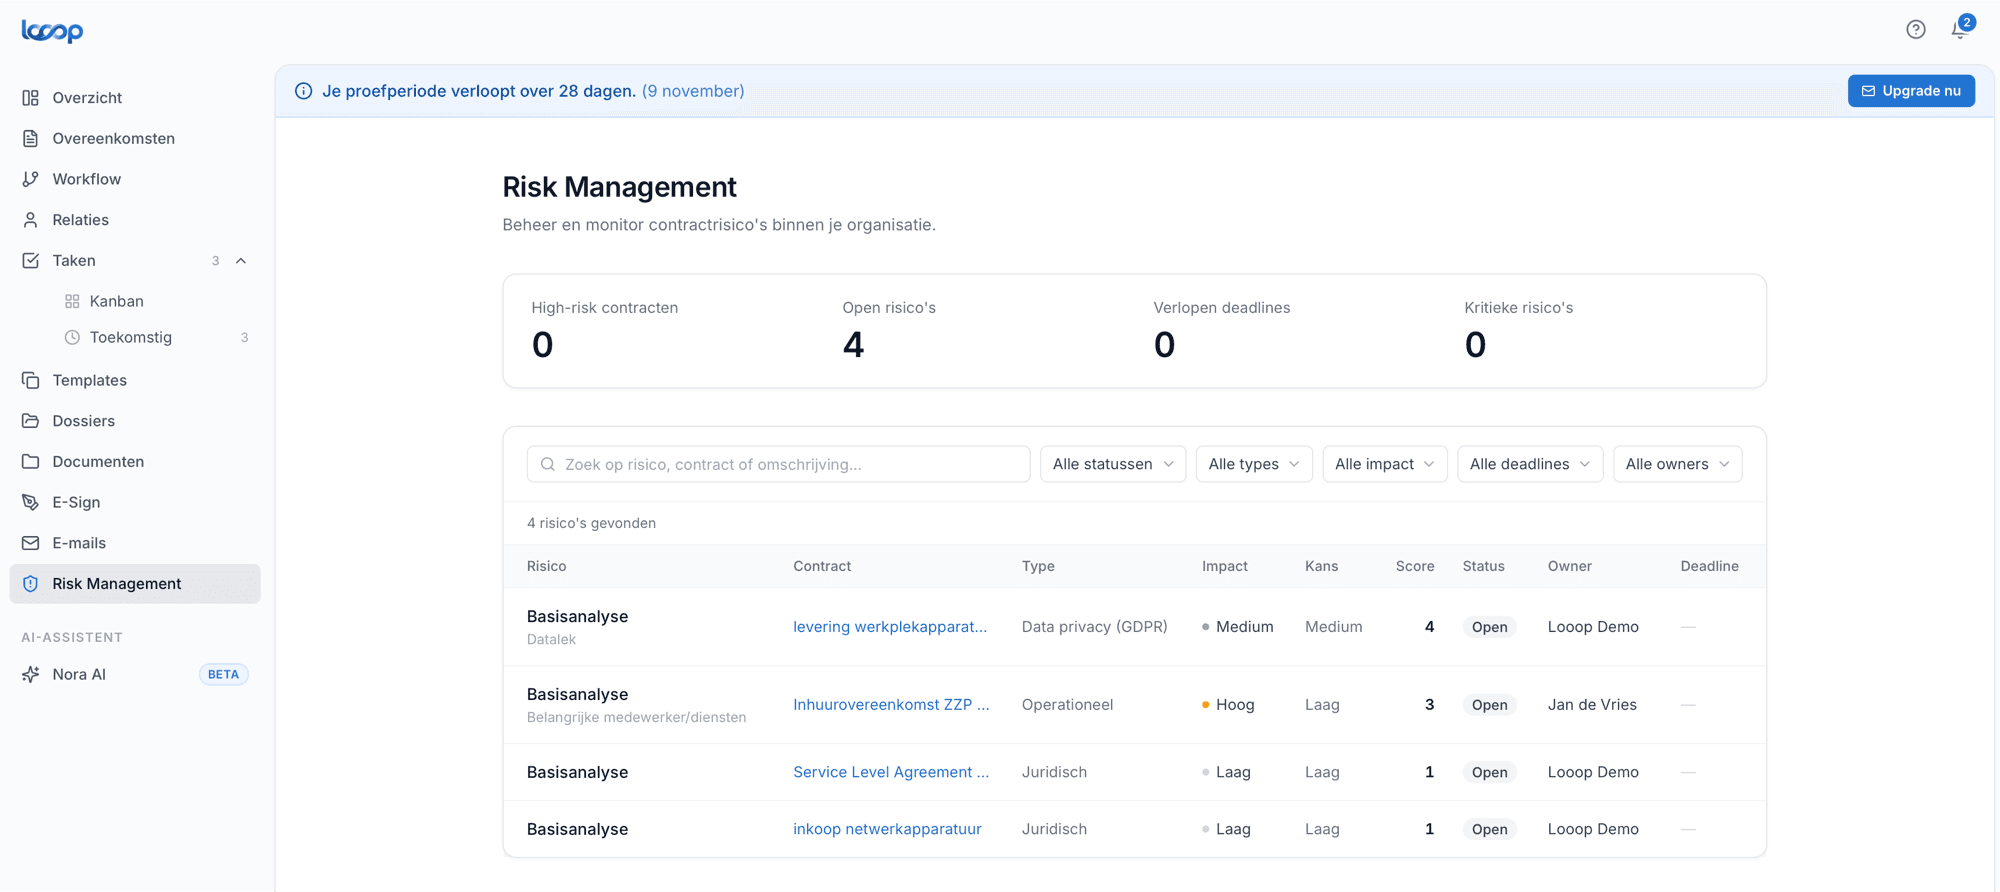Click the Overzicht dashboard icon

31,98
